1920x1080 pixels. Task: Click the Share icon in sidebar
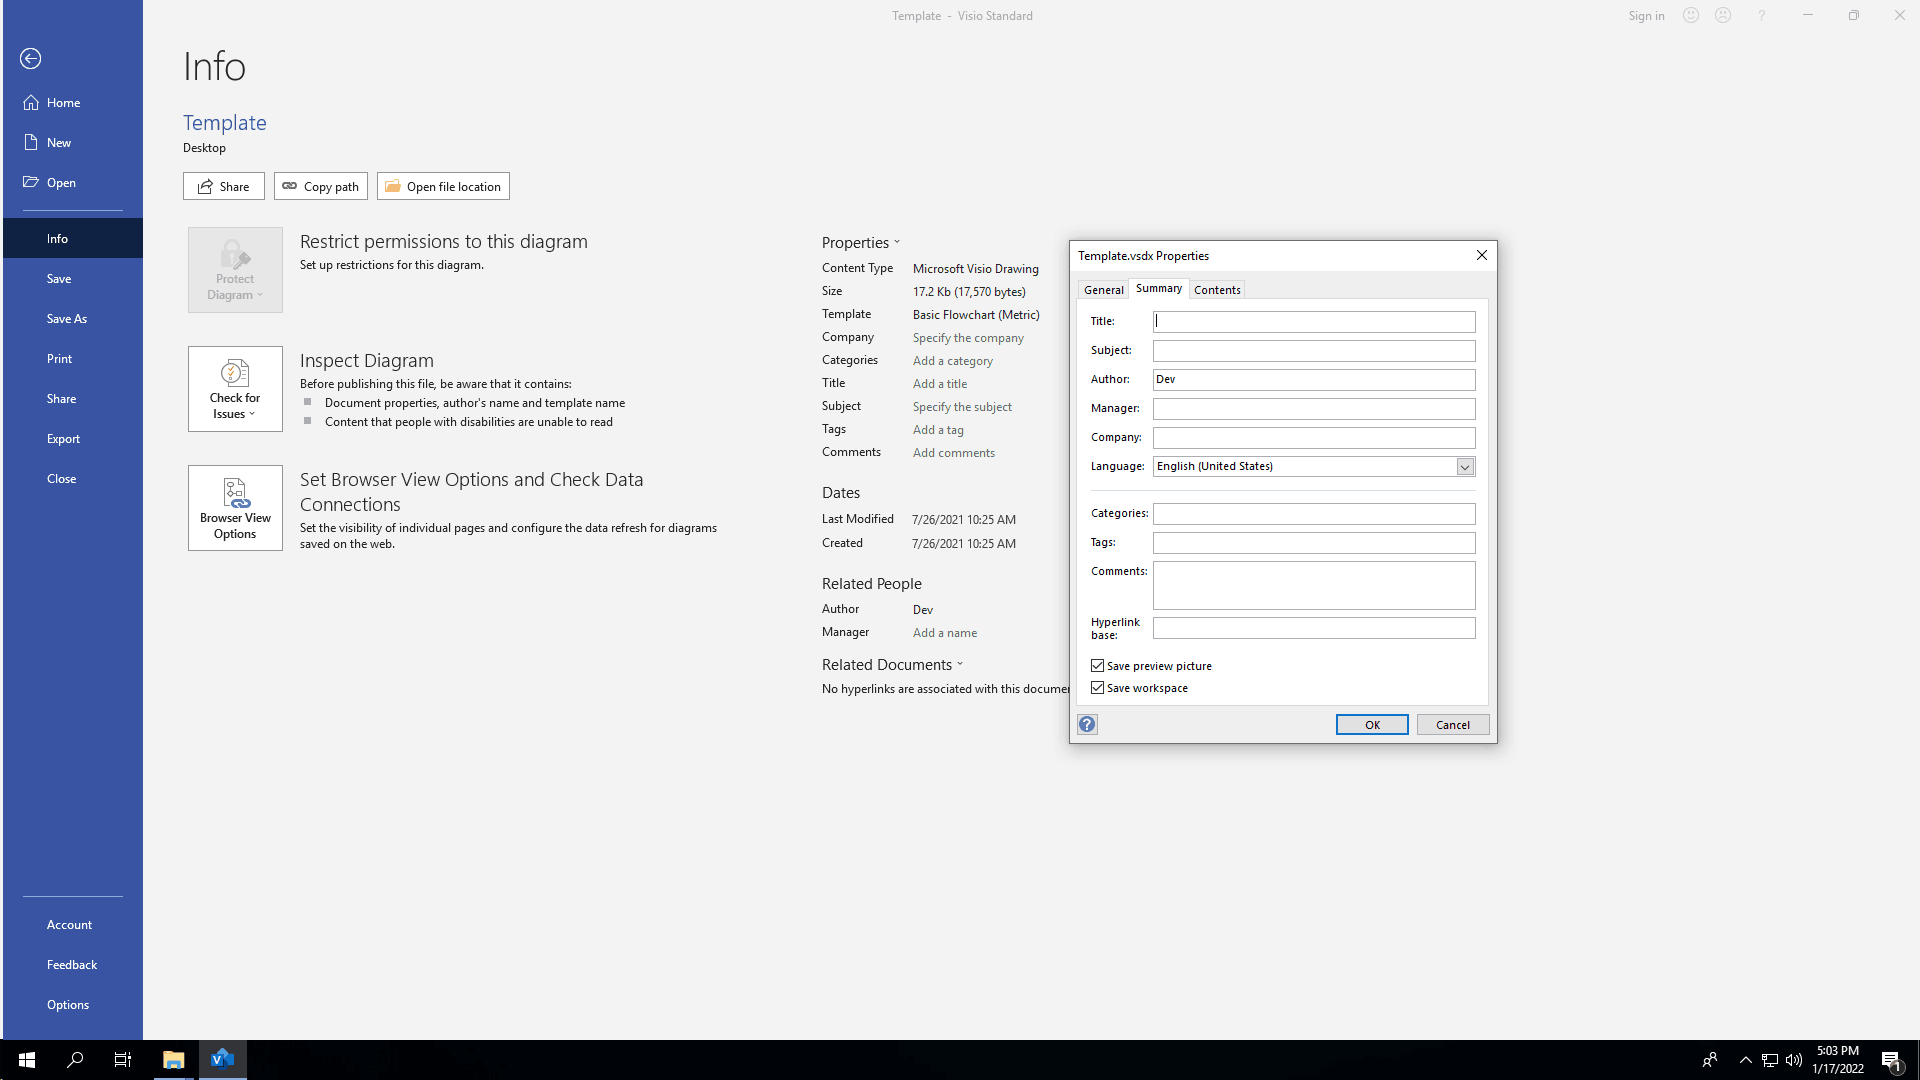coord(61,398)
